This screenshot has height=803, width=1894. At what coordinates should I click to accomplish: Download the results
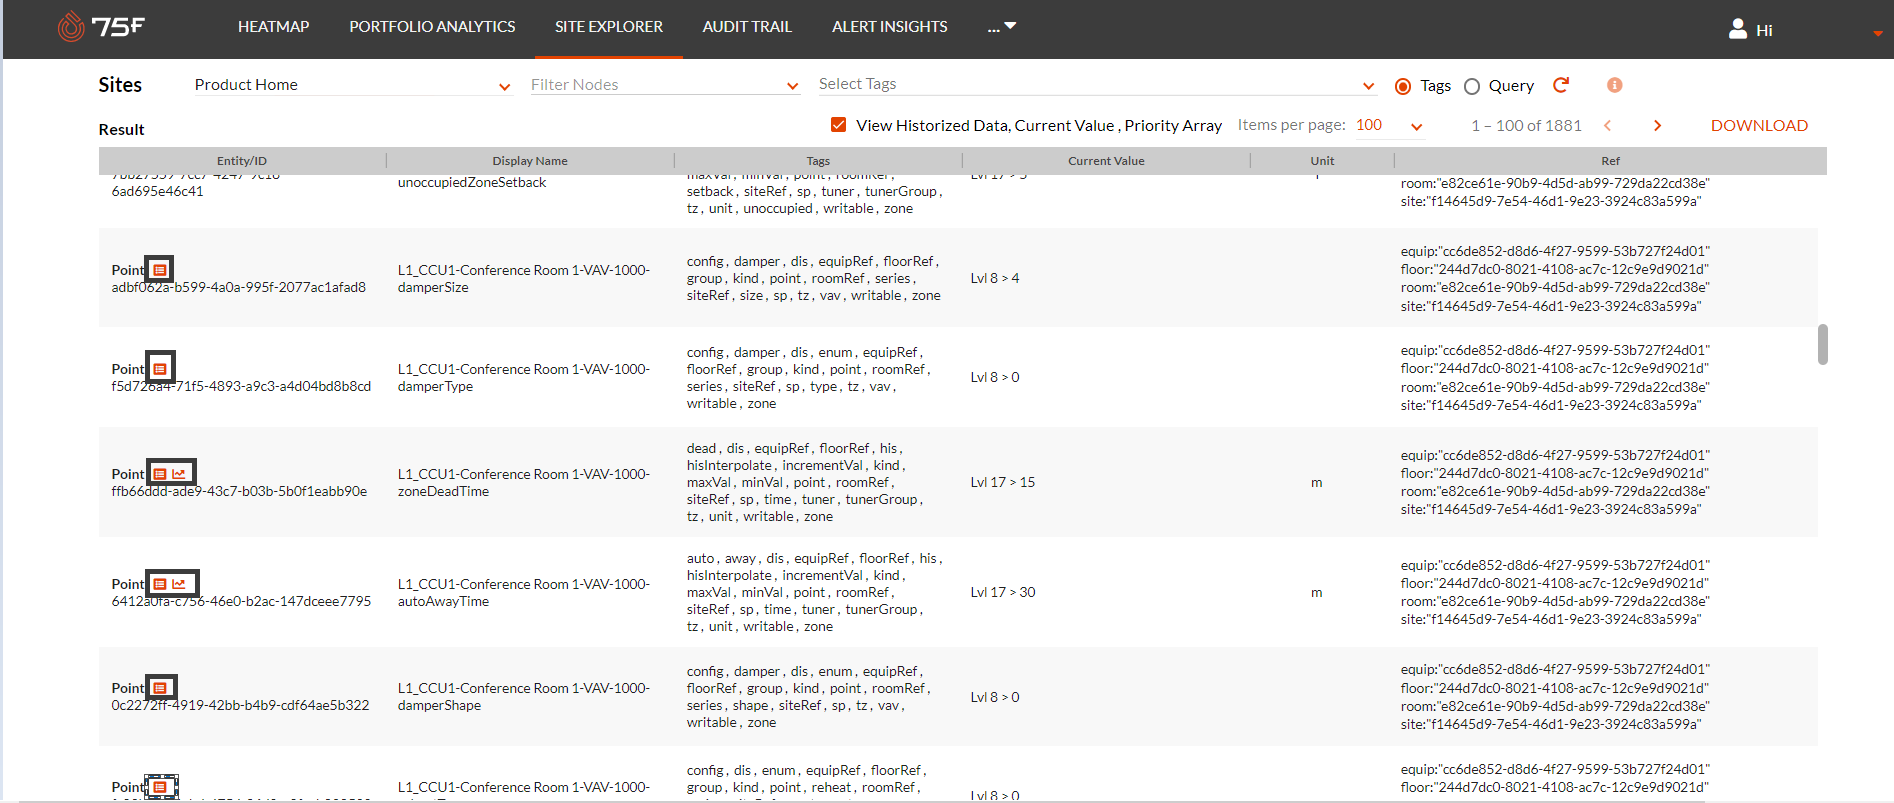1759,125
